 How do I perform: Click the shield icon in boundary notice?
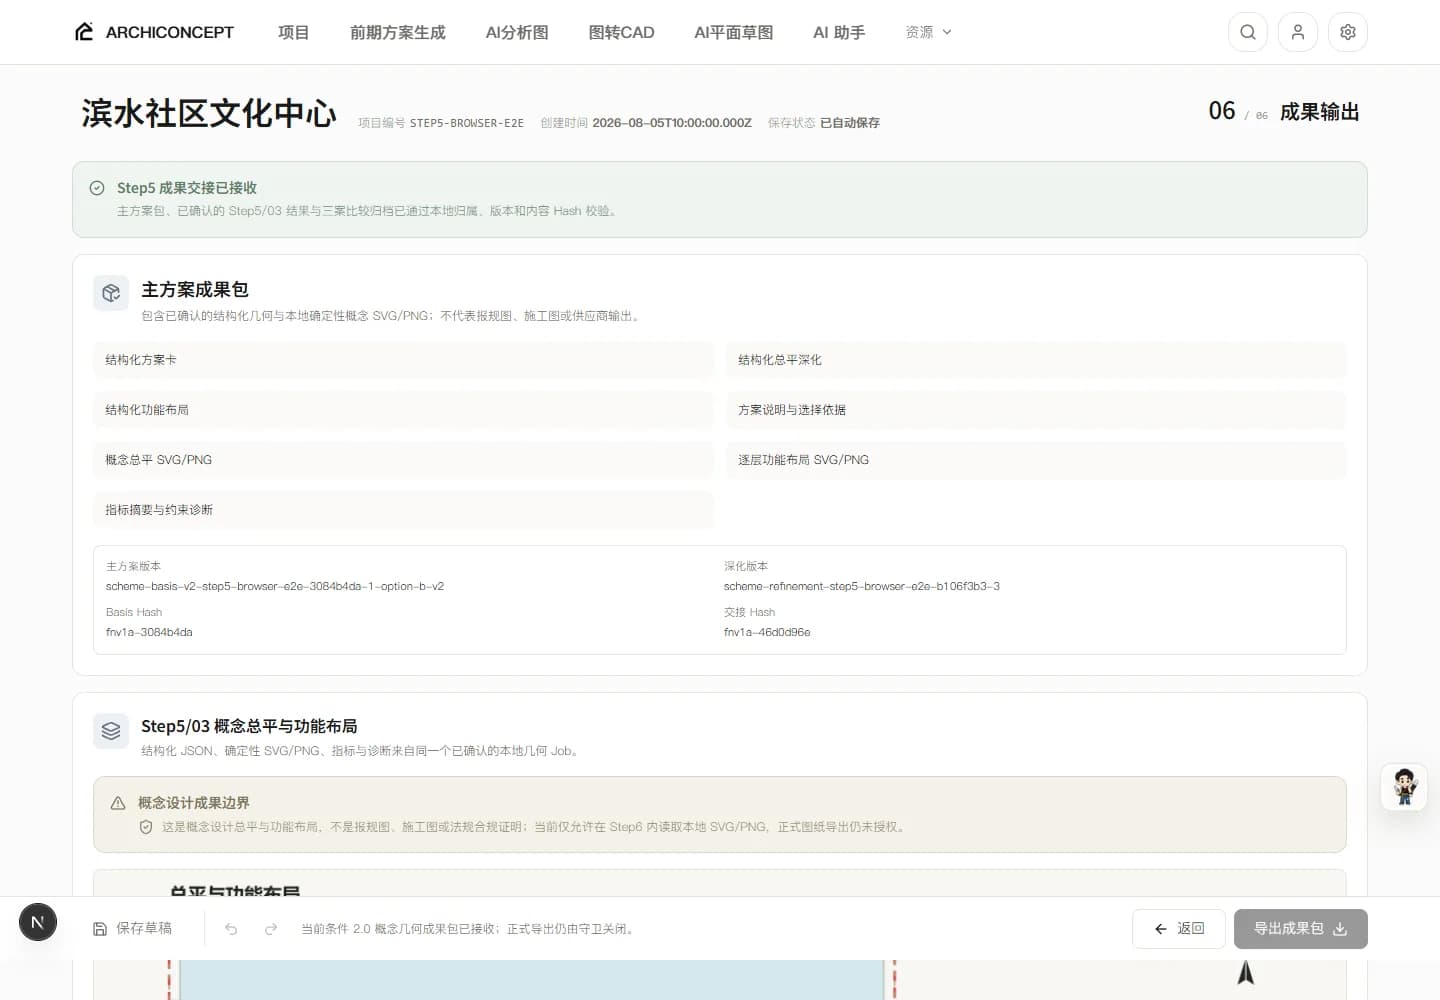tap(146, 827)
